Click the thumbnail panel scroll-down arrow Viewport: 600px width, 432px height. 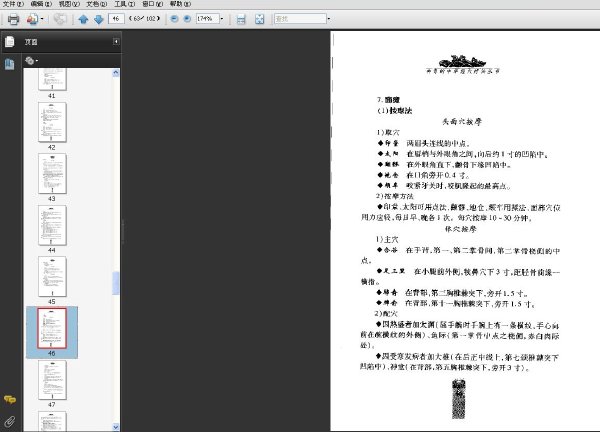(x=116, y=427)
